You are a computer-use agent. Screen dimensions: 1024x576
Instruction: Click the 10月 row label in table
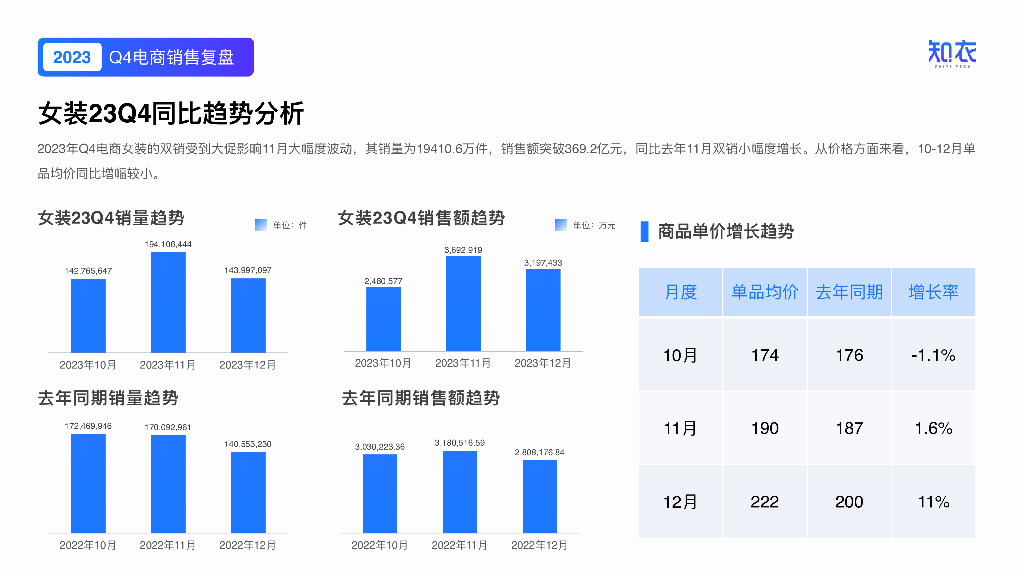tap(680, 355)
